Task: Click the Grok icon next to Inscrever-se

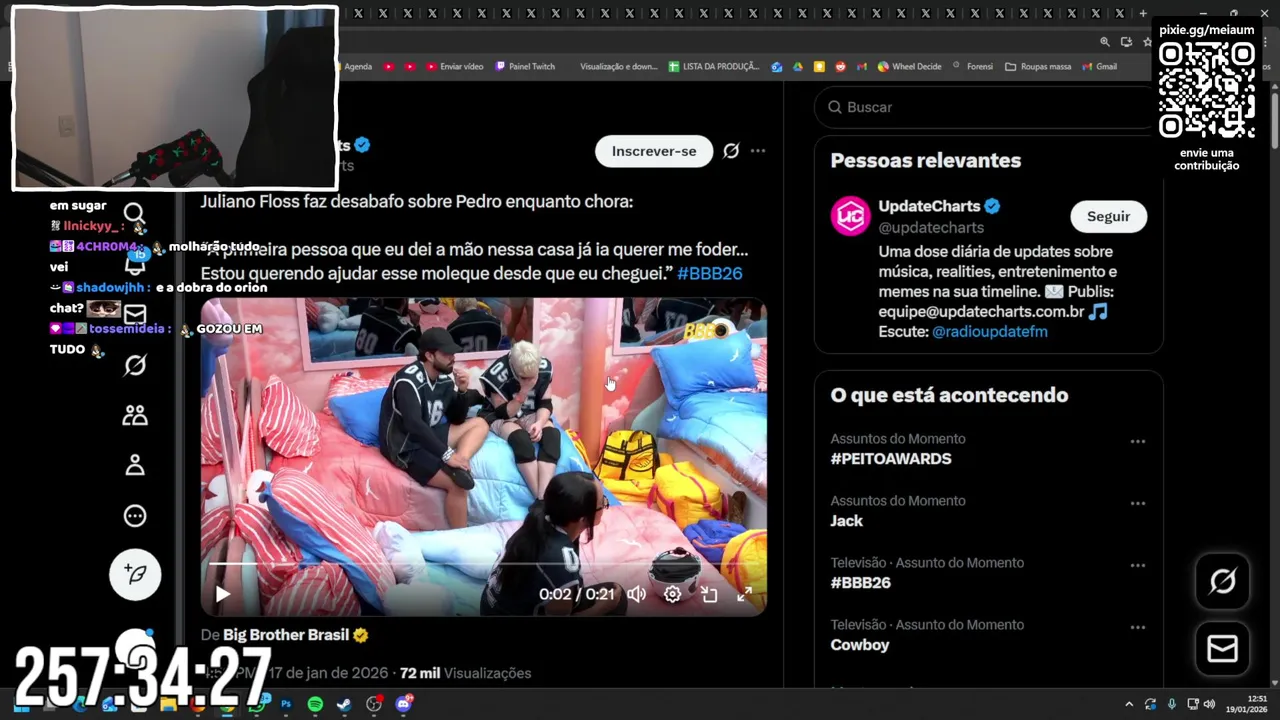Action: pos(731,151)
